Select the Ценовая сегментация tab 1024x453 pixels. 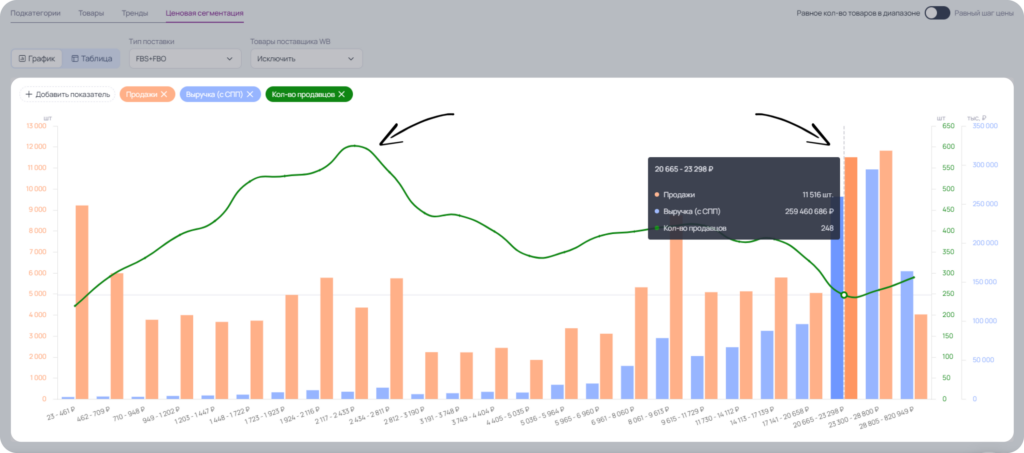pyautogui.click(x=204, y=13)
